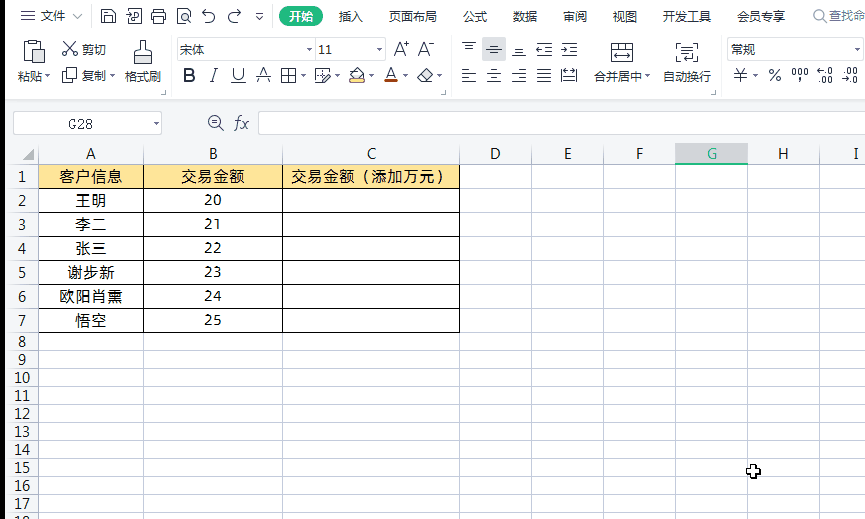Switch to the 审阅 ribbon tab

pos(574,17)
